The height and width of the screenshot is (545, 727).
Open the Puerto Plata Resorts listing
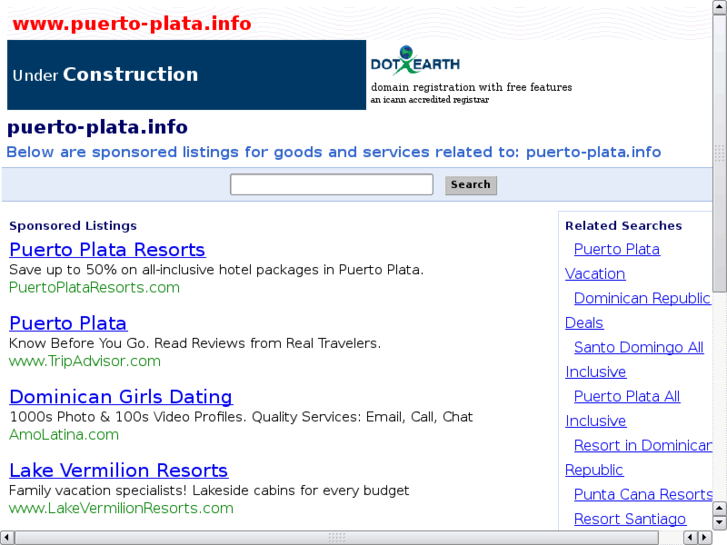tap(107, 250)
